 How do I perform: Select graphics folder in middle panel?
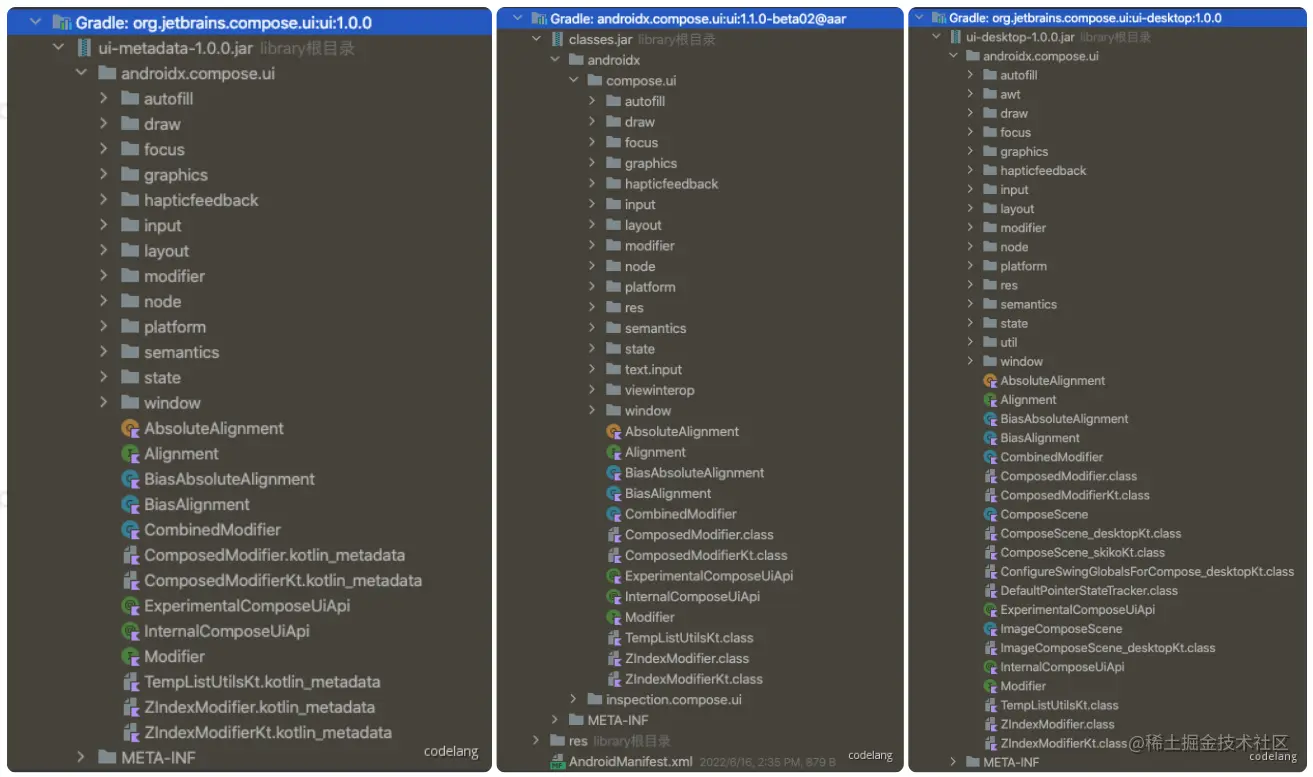pyautogui.click(x=651, y=164)
